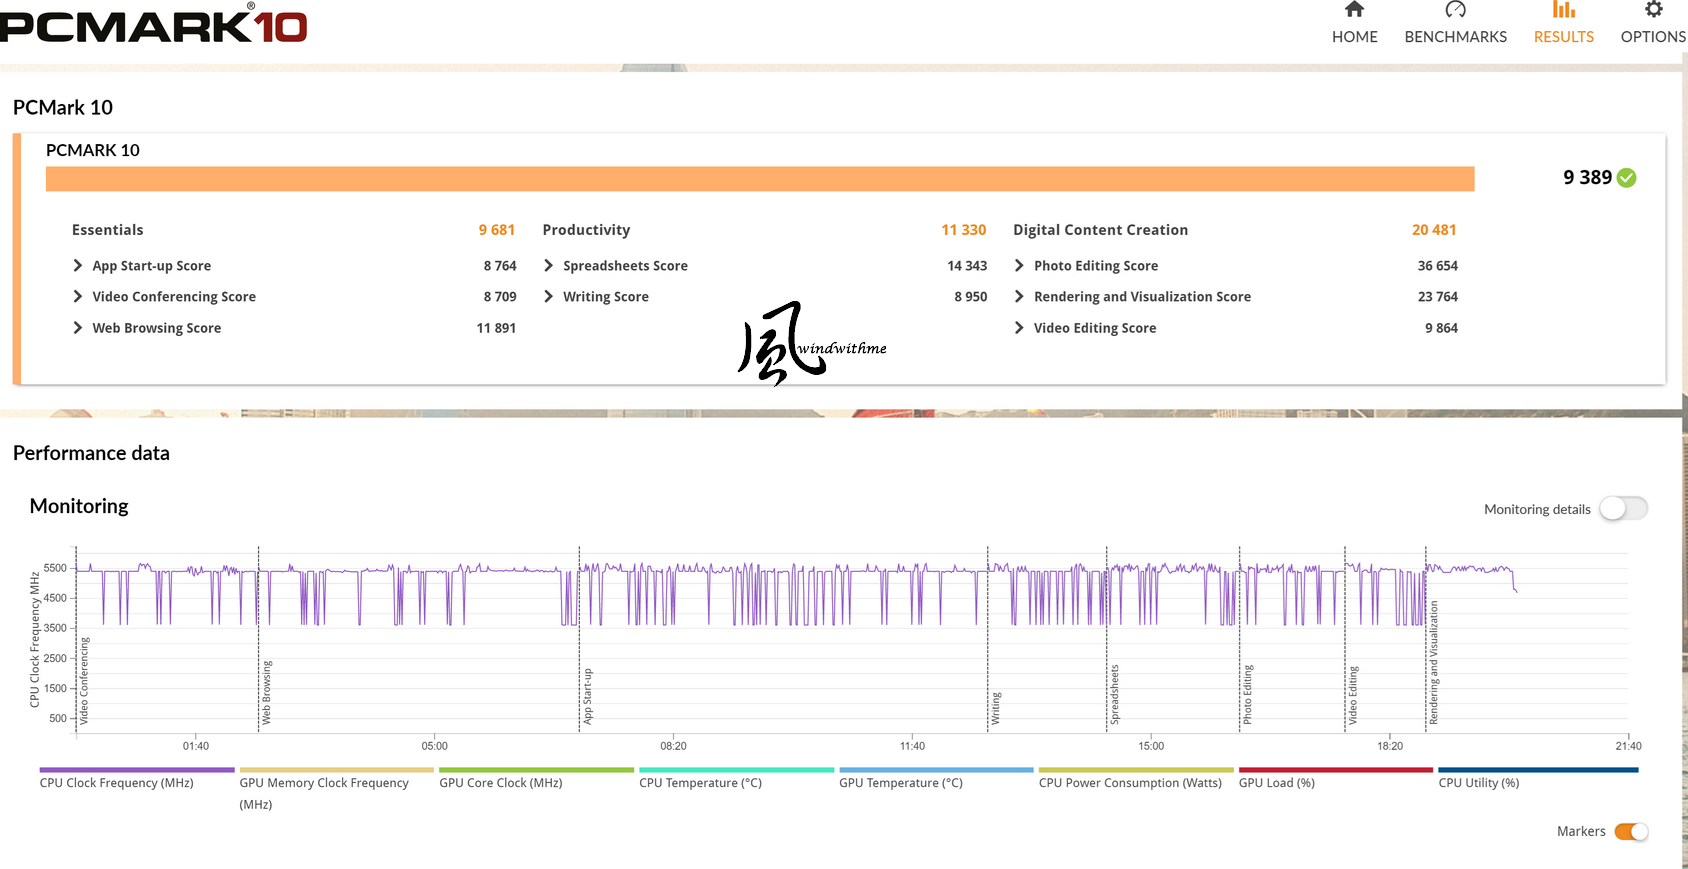Click the PCMark 10 logo
Viewport: 1688px width, 869px height.
click(x=153, y=26)
